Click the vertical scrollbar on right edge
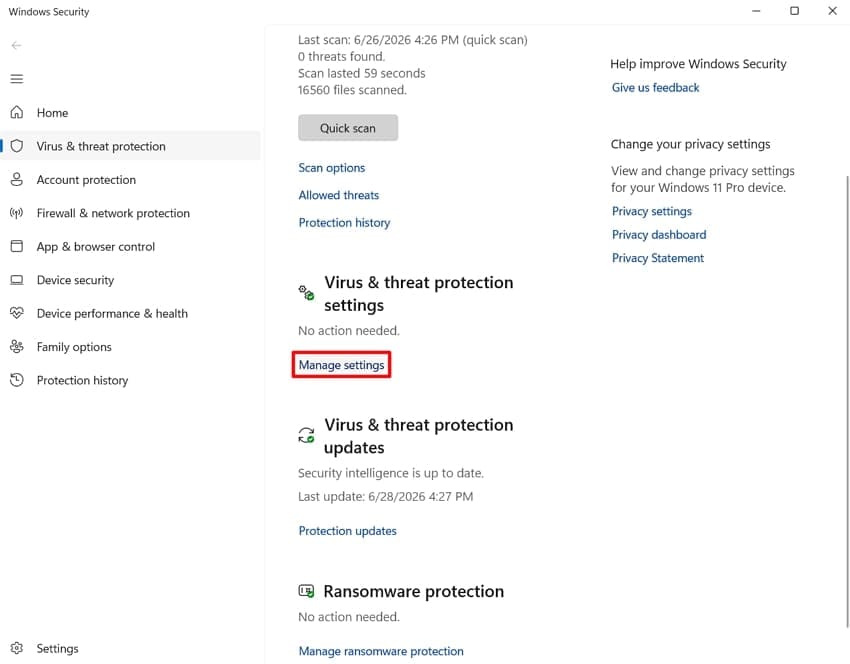The image size is (850, 664). (x=847, y=401)
